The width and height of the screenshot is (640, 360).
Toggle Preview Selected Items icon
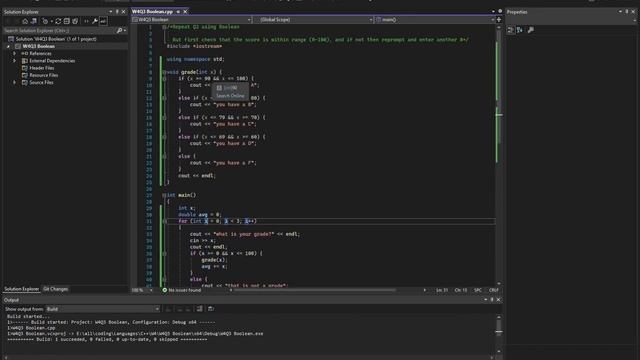click(x=103, y=21)
